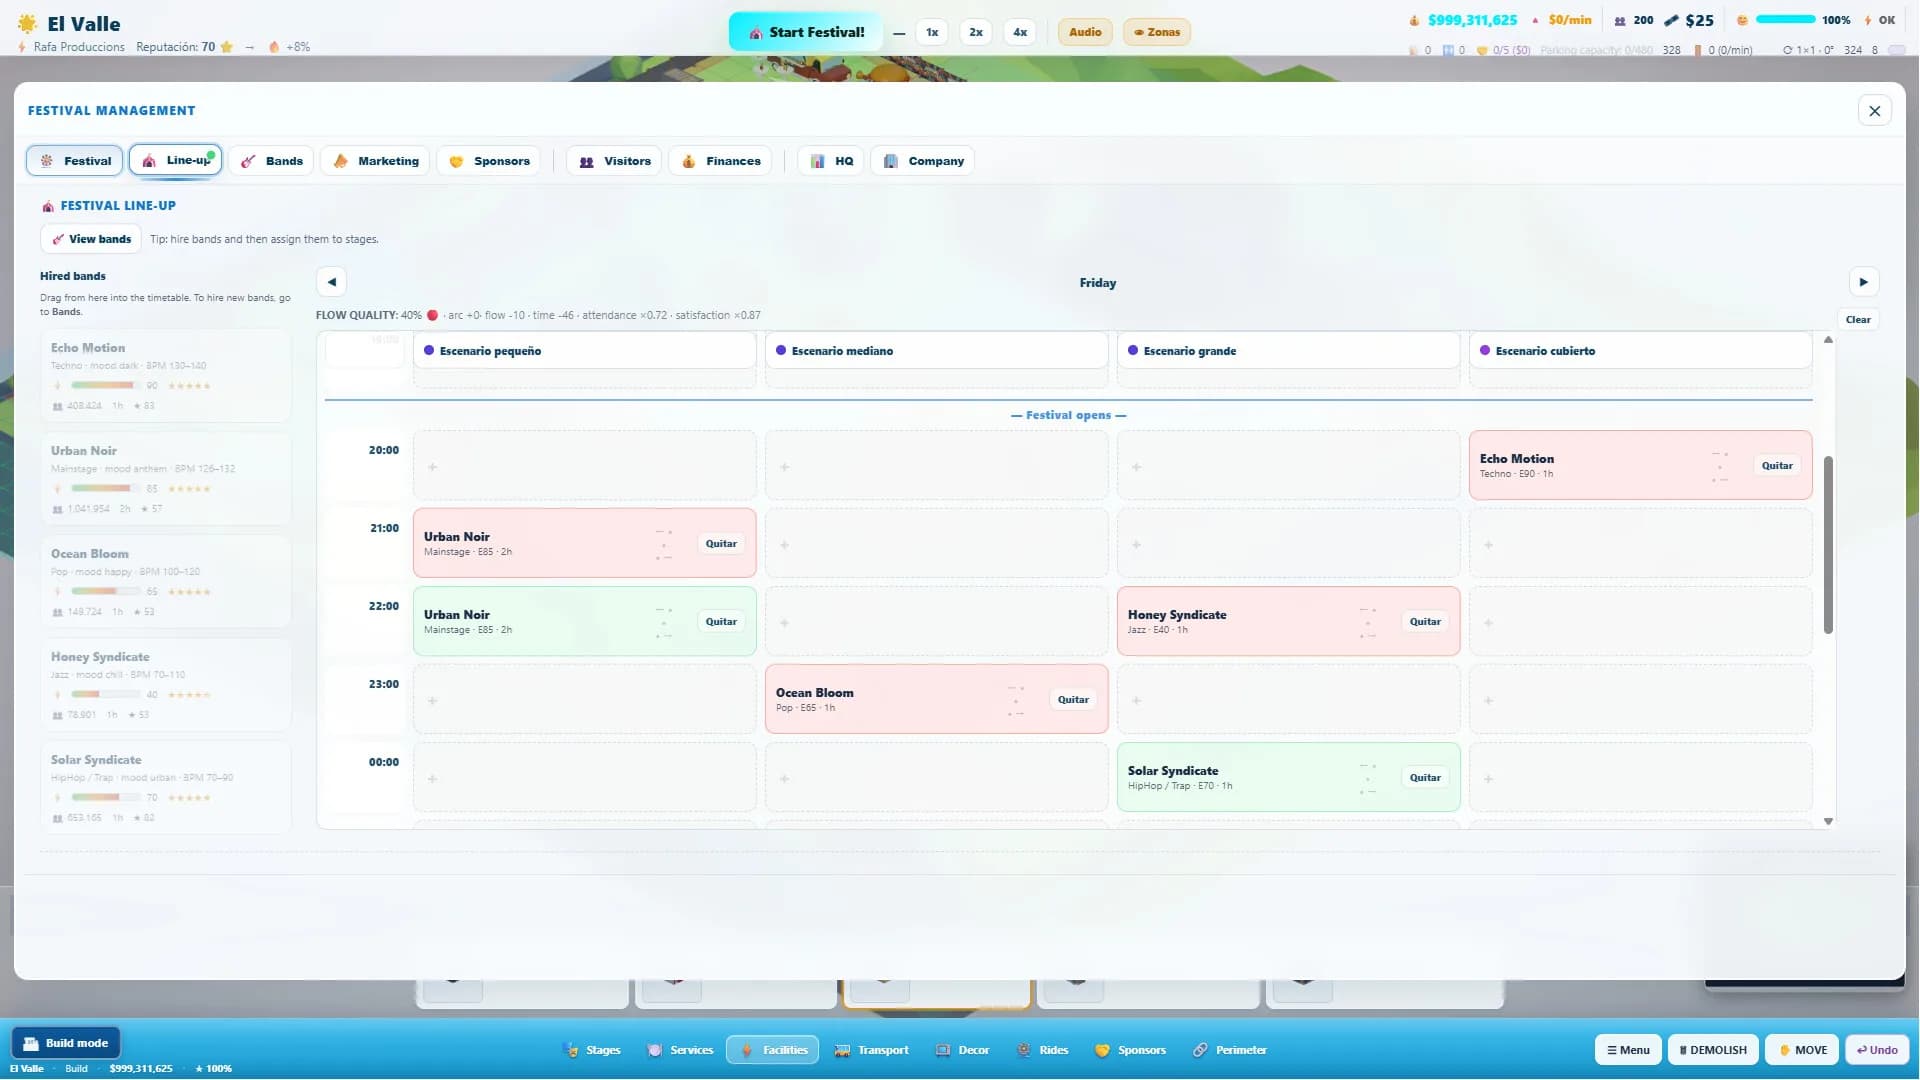Click the Undo button
The image size is (1920, 1080).
pos(1877,1050)
